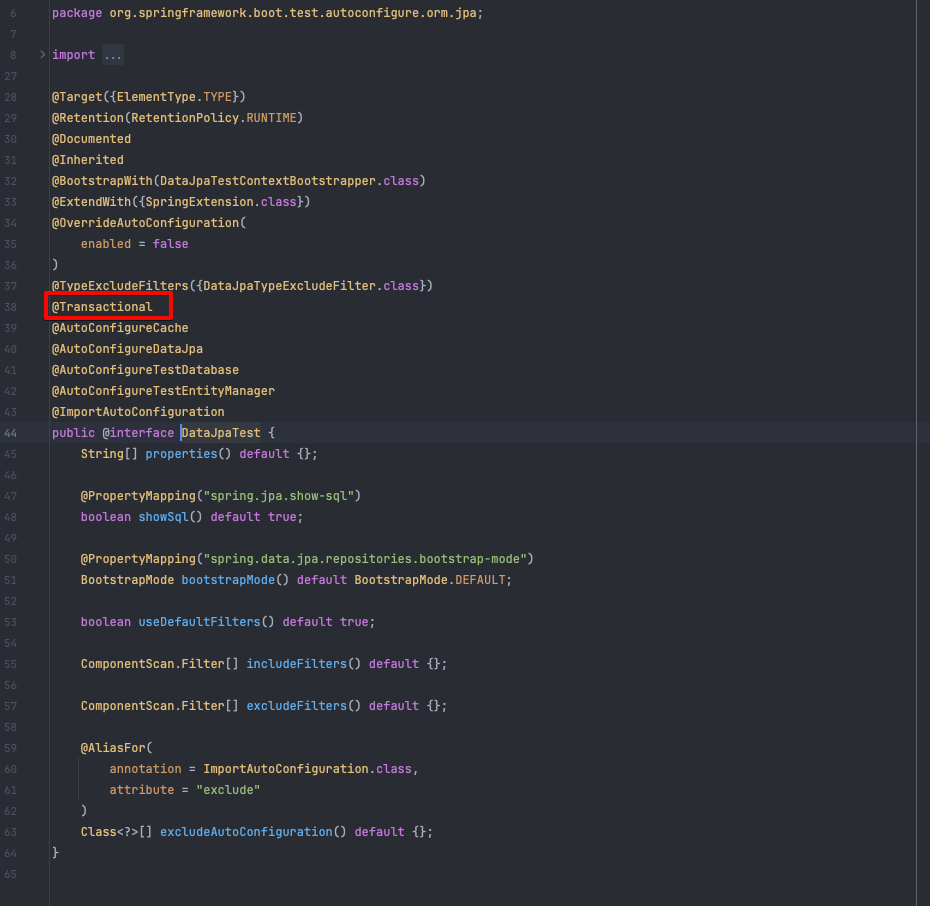Click line number 38 in gutter
The image size is (930, 906).
[11, 307]
